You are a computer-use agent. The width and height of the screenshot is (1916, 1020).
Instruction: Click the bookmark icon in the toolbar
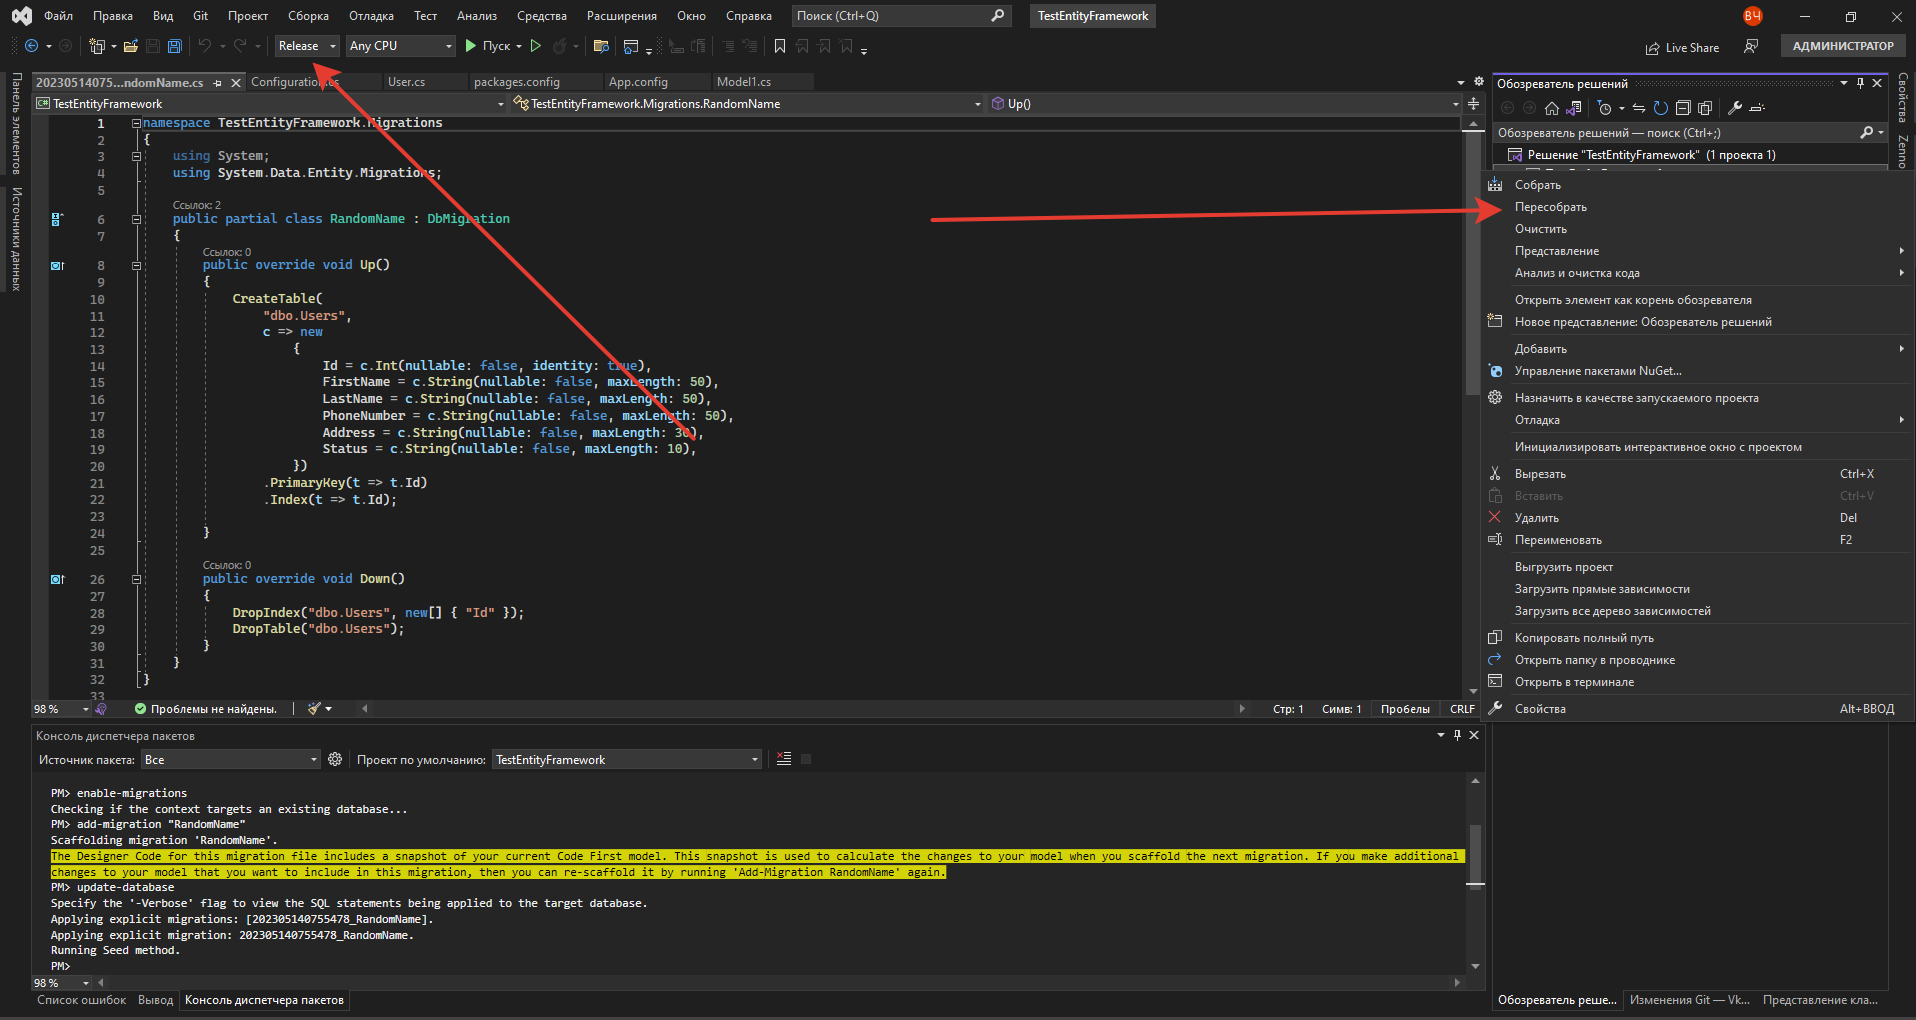coord(780,46)
